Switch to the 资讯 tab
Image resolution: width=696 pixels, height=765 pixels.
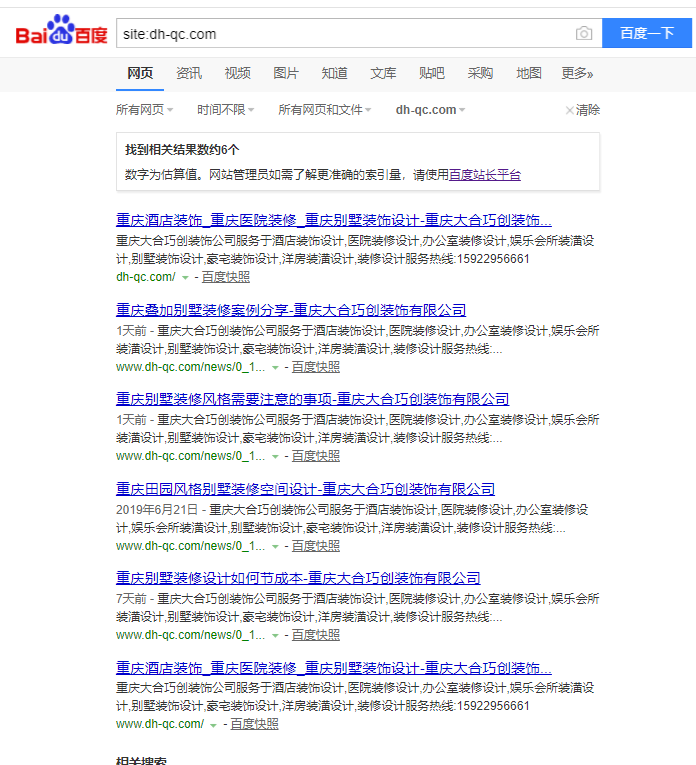189,73
